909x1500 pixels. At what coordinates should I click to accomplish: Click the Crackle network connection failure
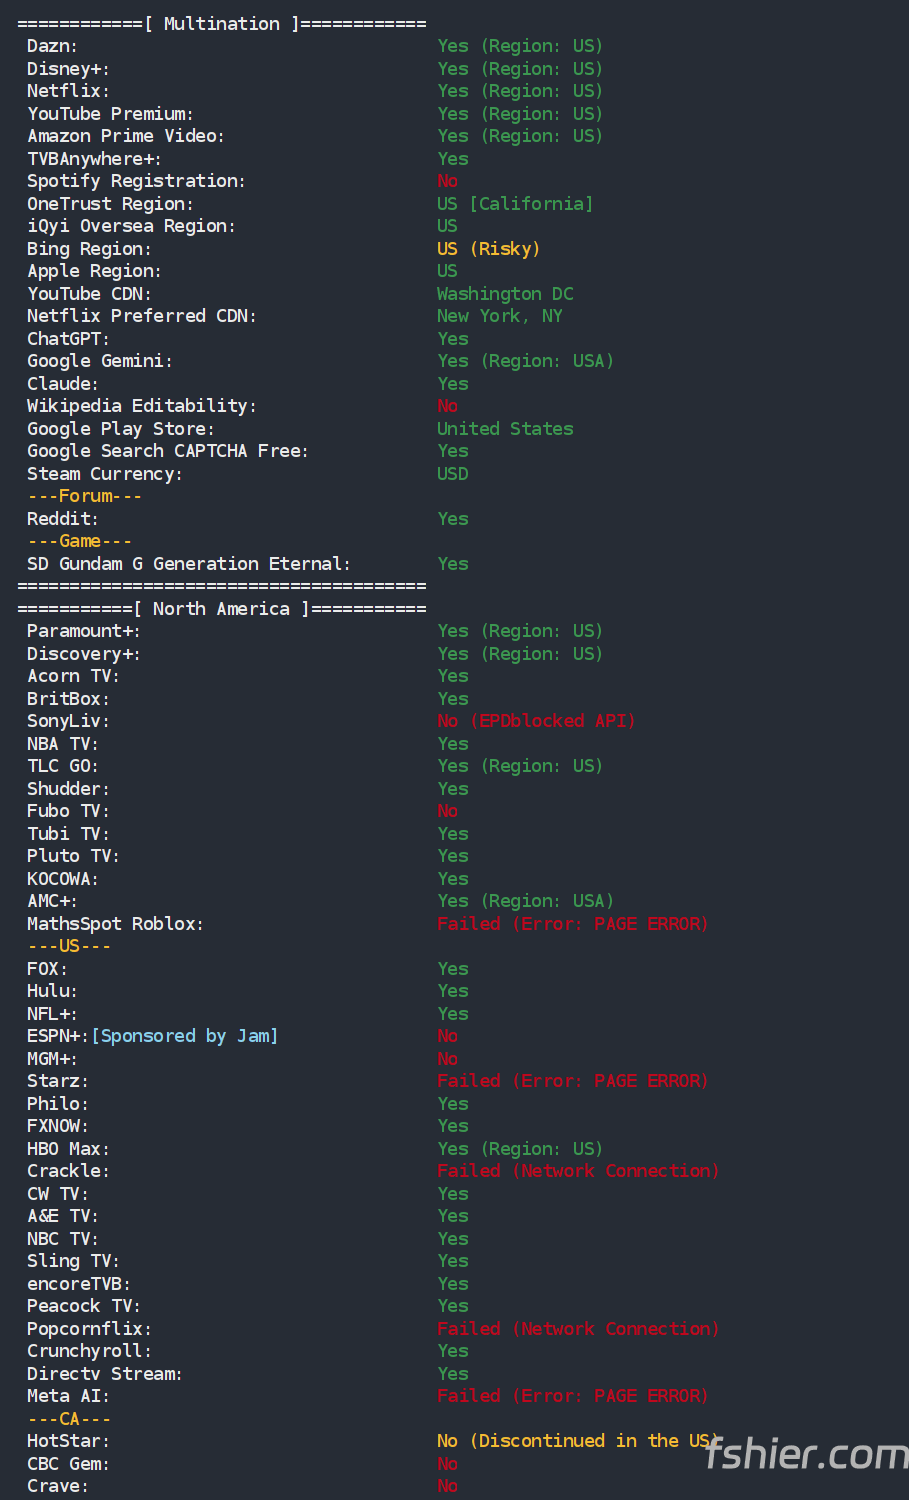[x=578, y=1171]
